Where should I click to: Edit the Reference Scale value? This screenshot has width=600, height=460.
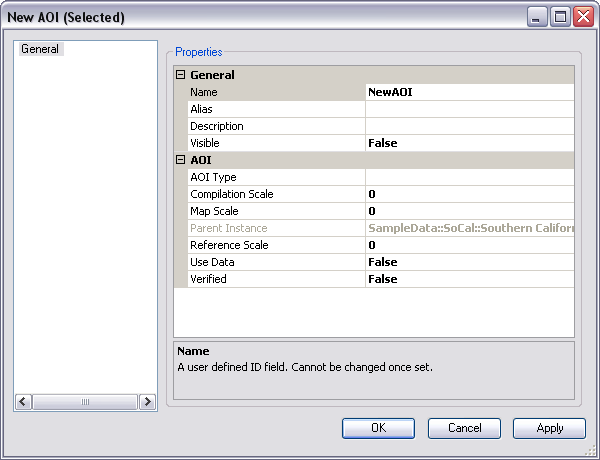coord(468,245)
